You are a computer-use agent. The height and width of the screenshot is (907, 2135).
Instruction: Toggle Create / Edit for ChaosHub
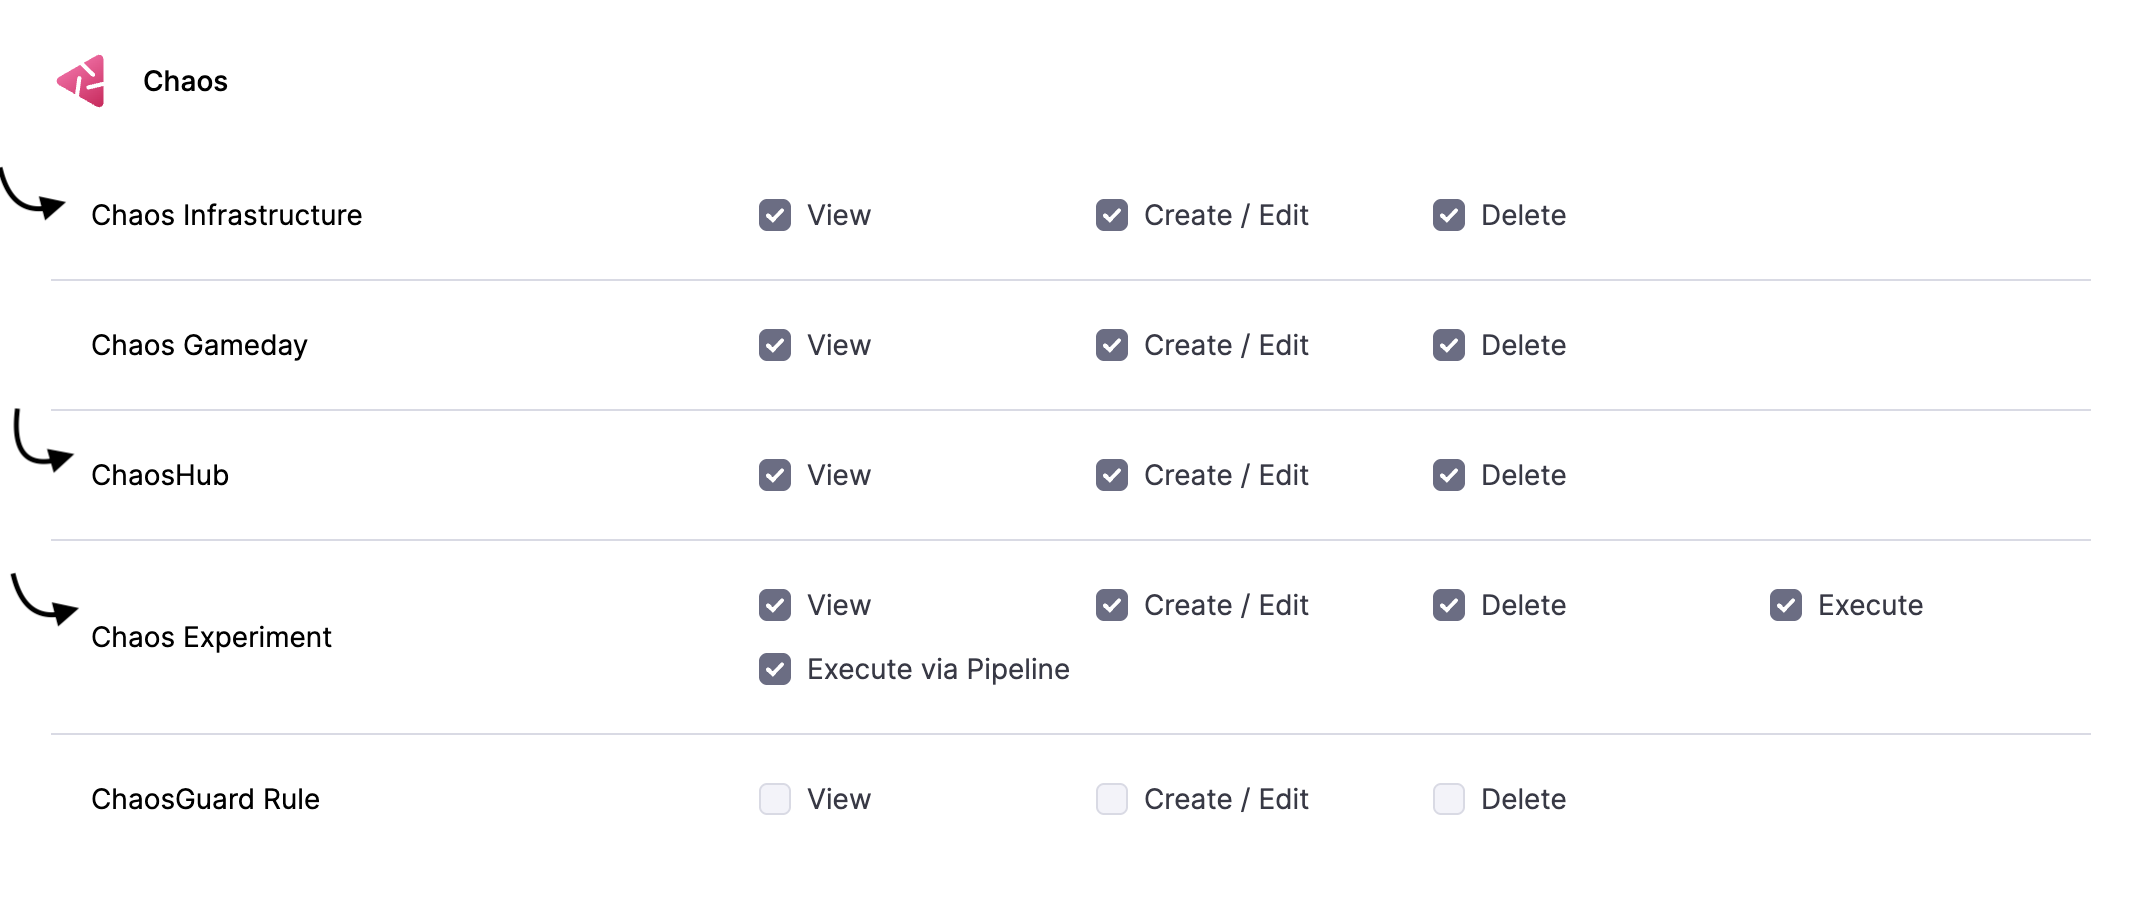[x=1112, y=475]
